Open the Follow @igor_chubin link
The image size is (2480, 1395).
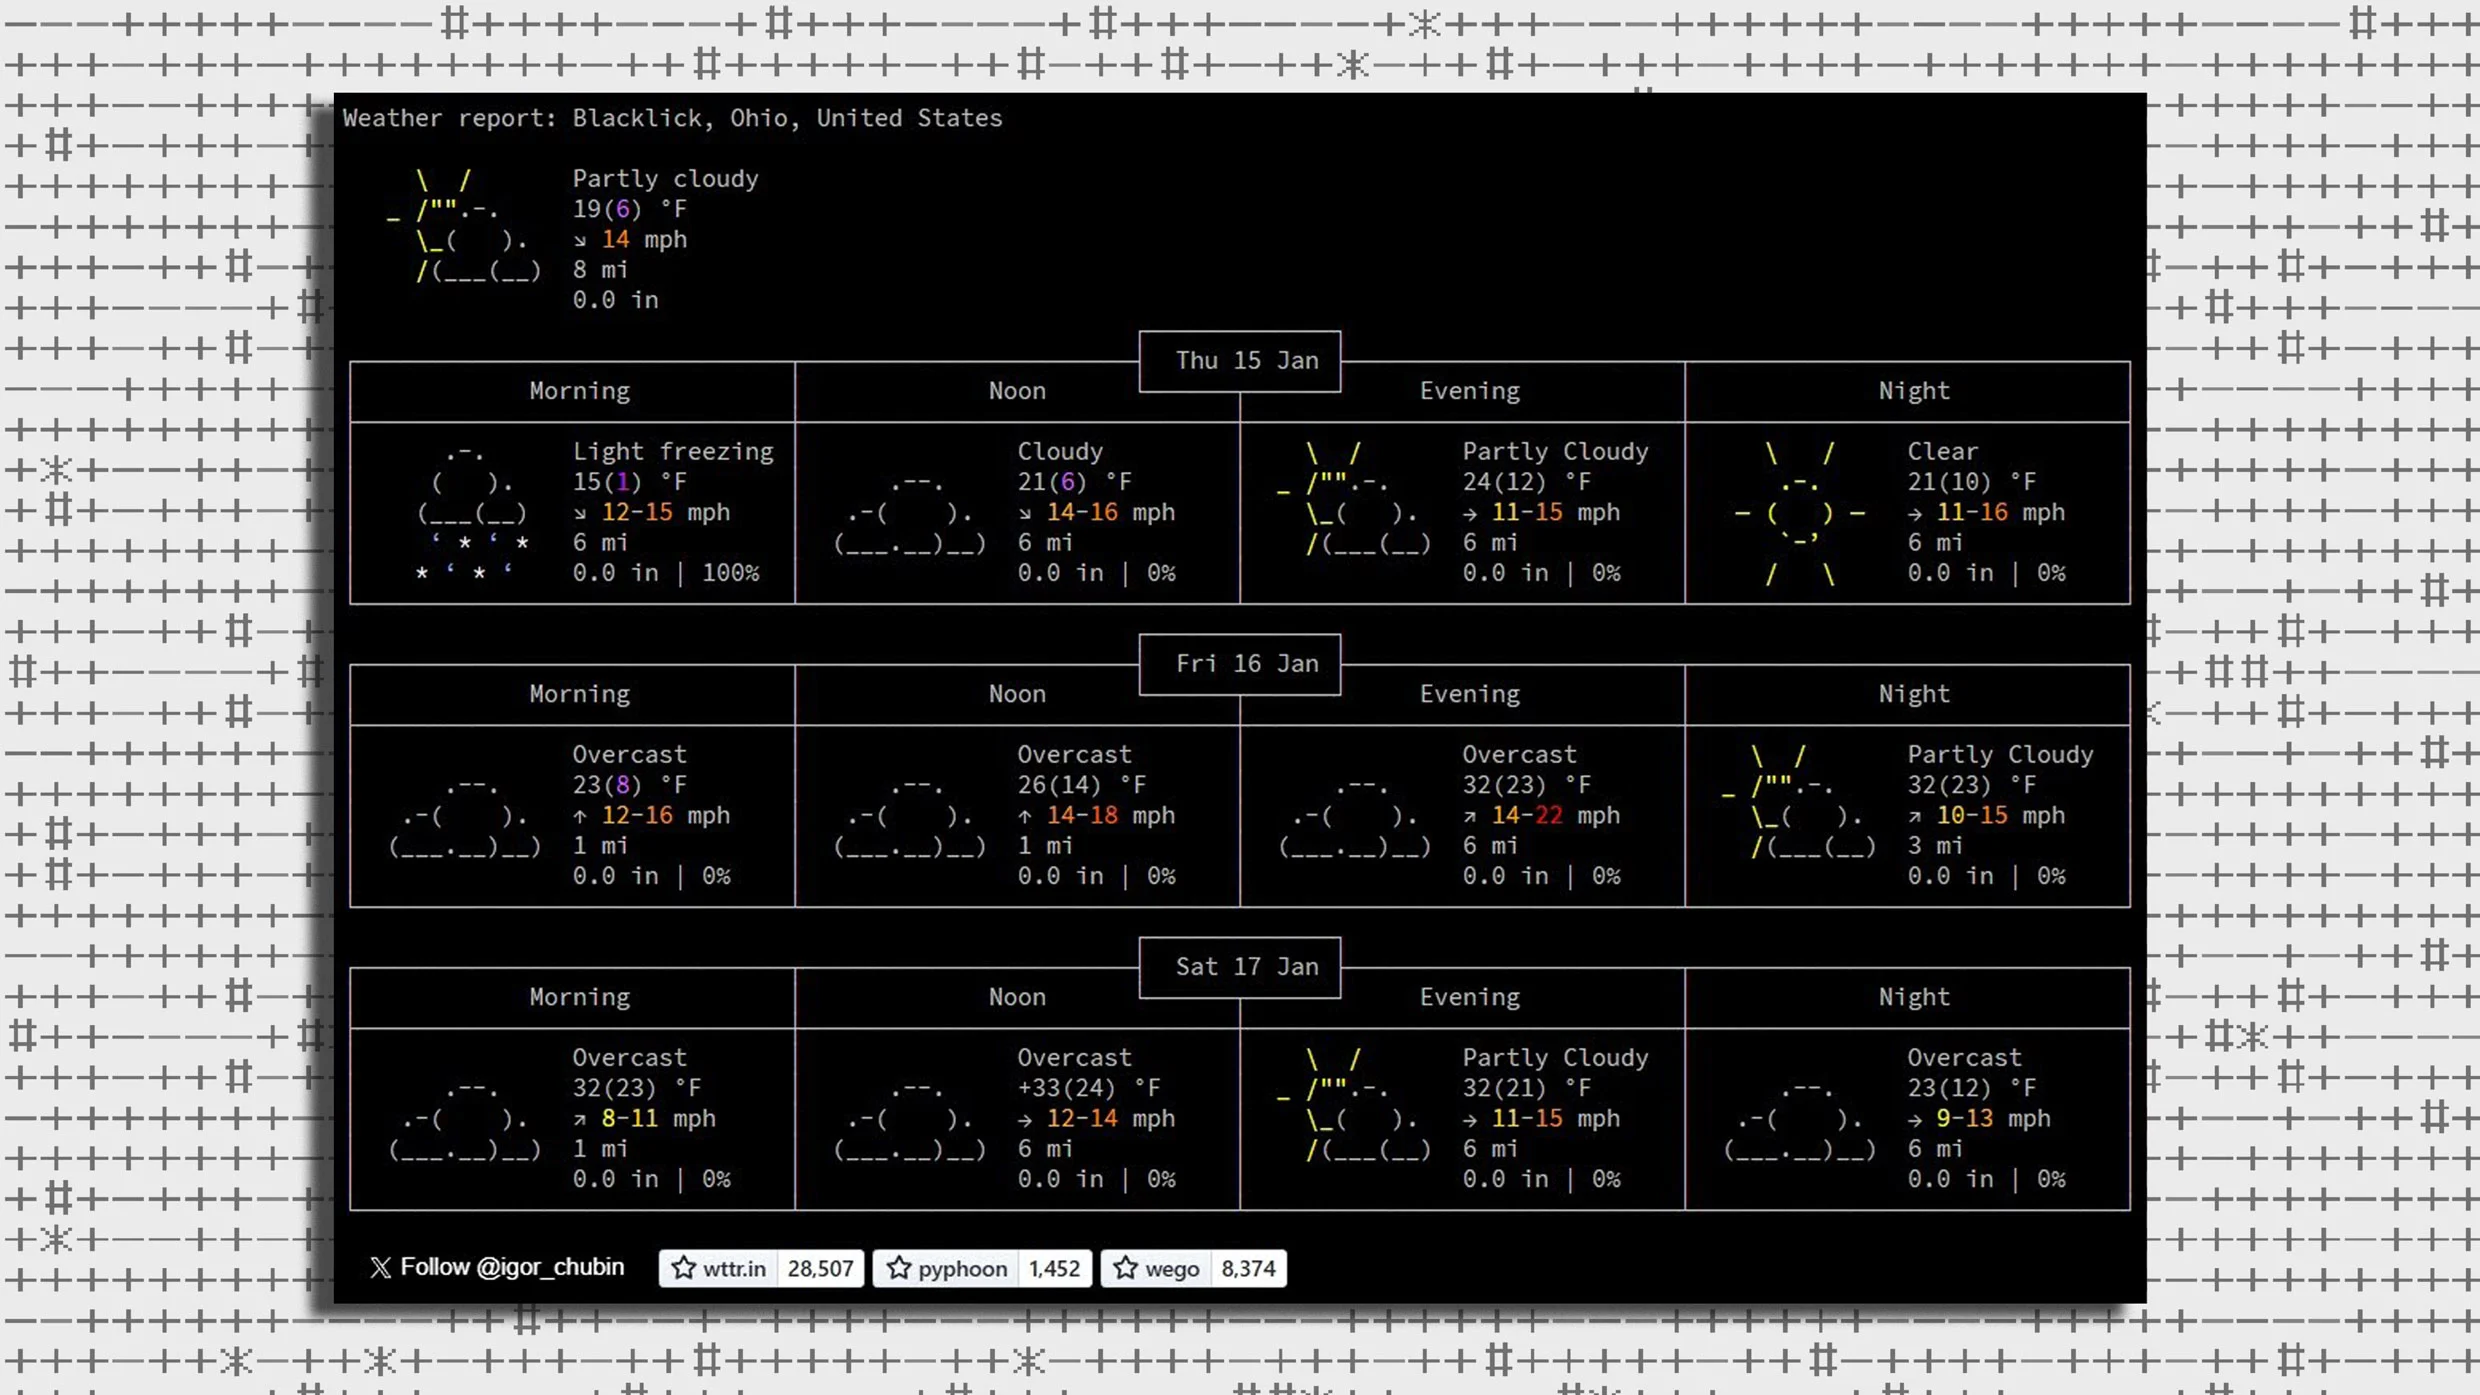coord(512,1268)
